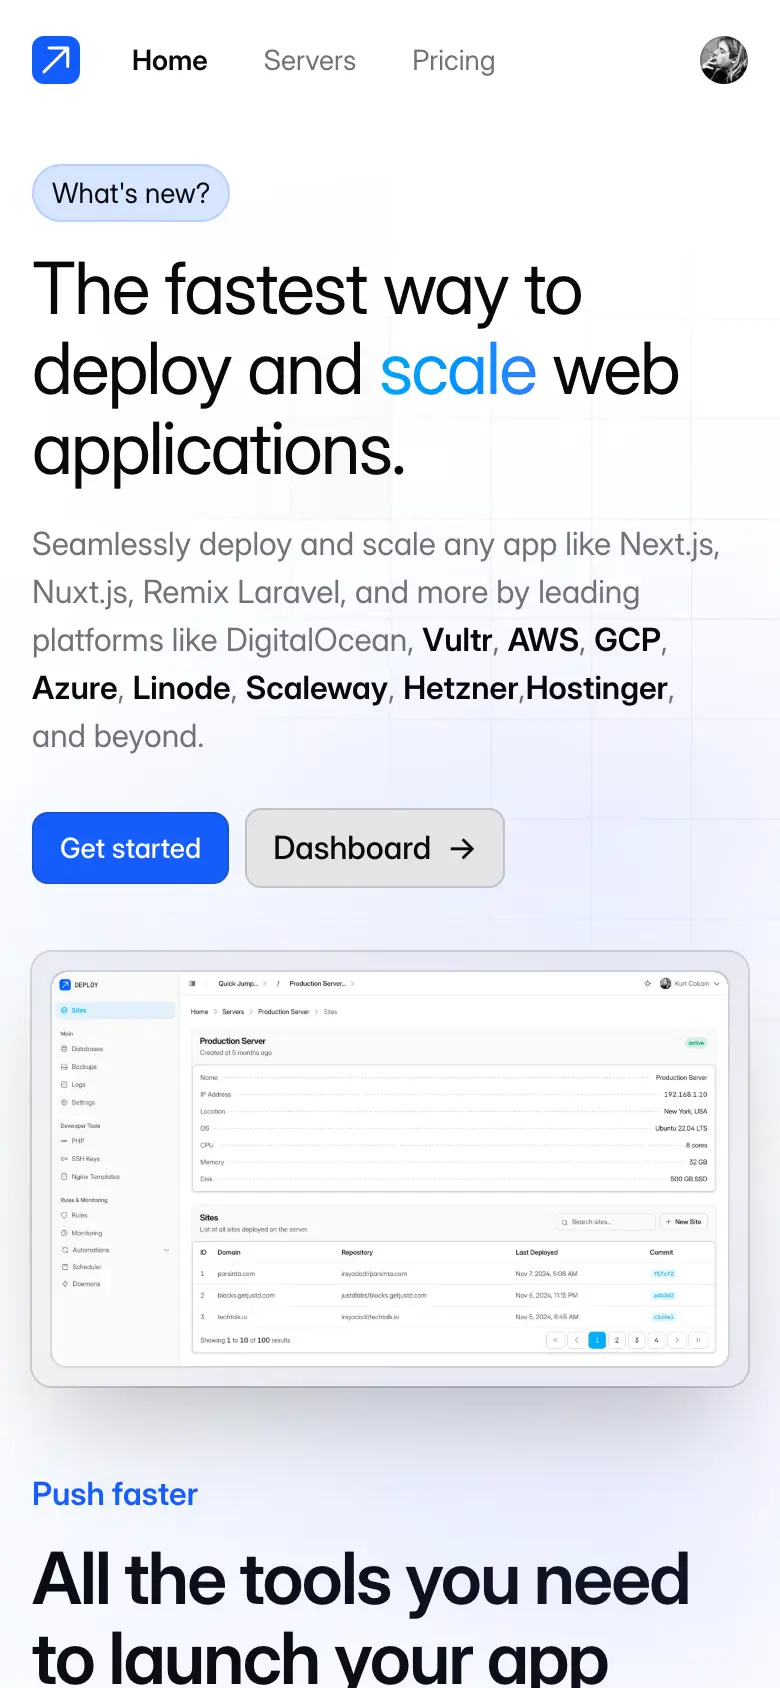Jump to the first page with double-left arrow
This screenshot has height=1688, width=780.
point(556,1340)
